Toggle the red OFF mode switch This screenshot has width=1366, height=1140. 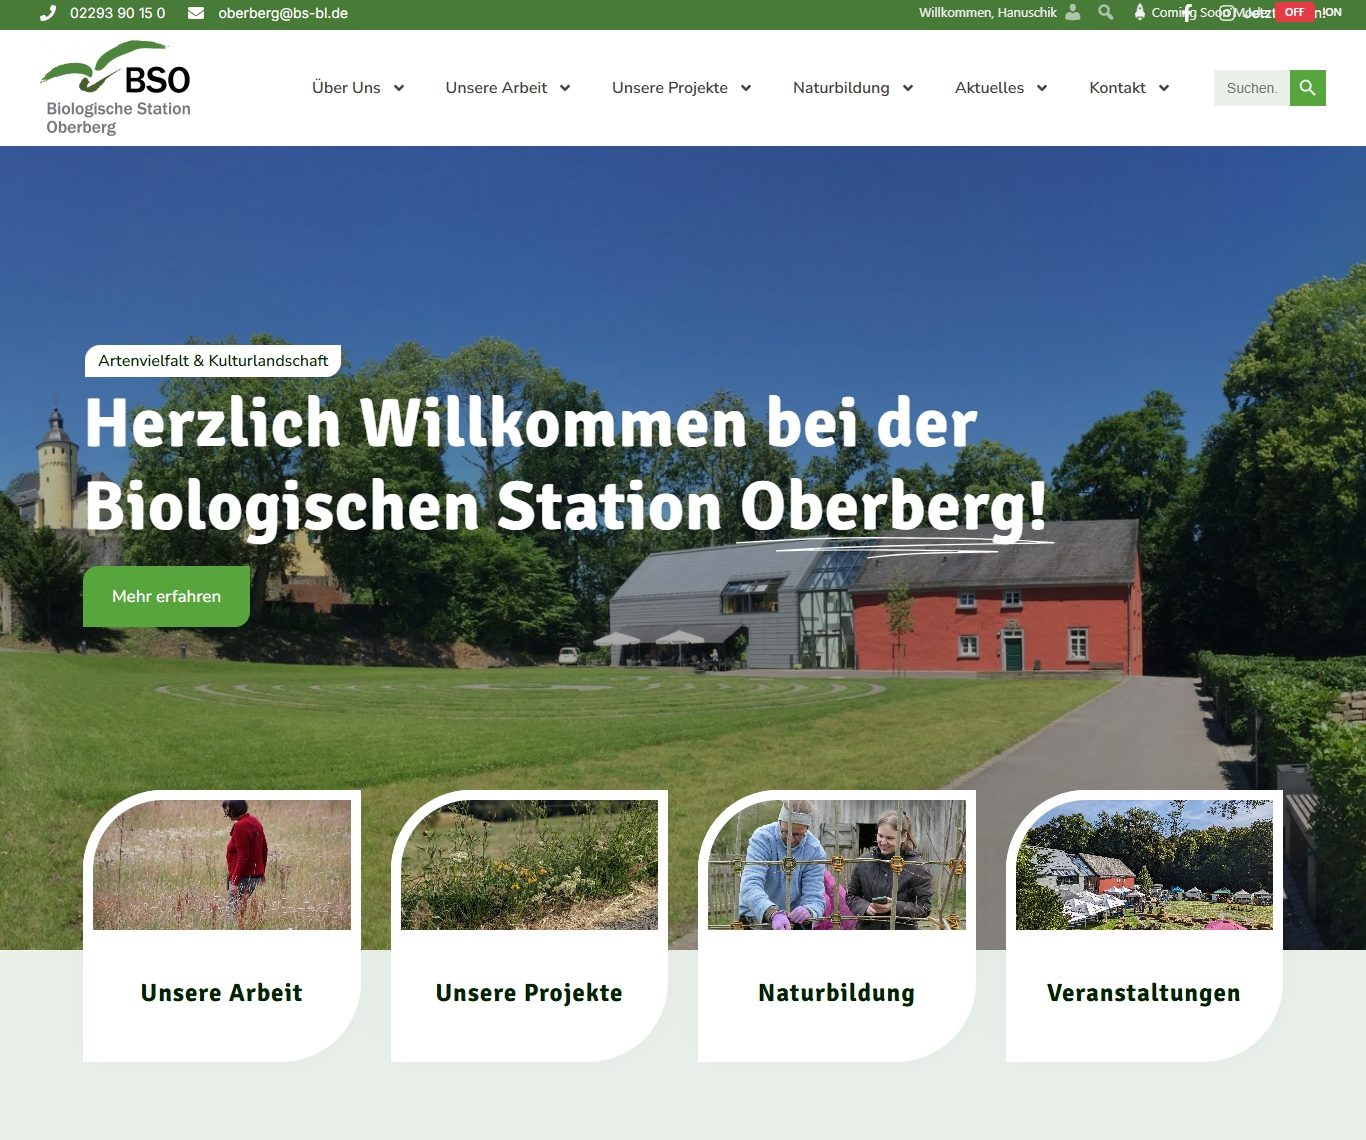1294,13
